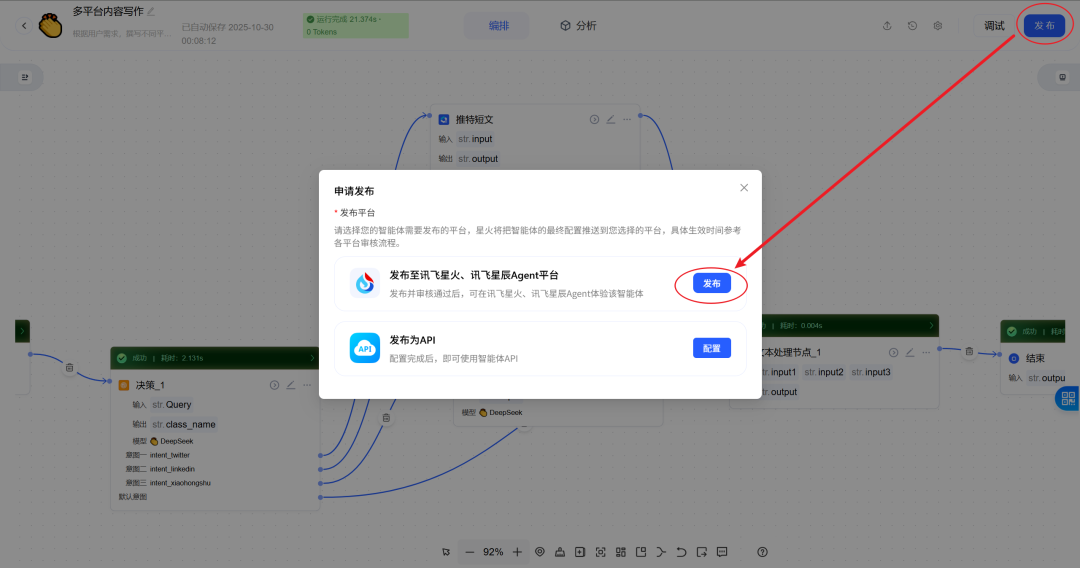Click the back arrow beside the workflow name

(x=24, y=26)
